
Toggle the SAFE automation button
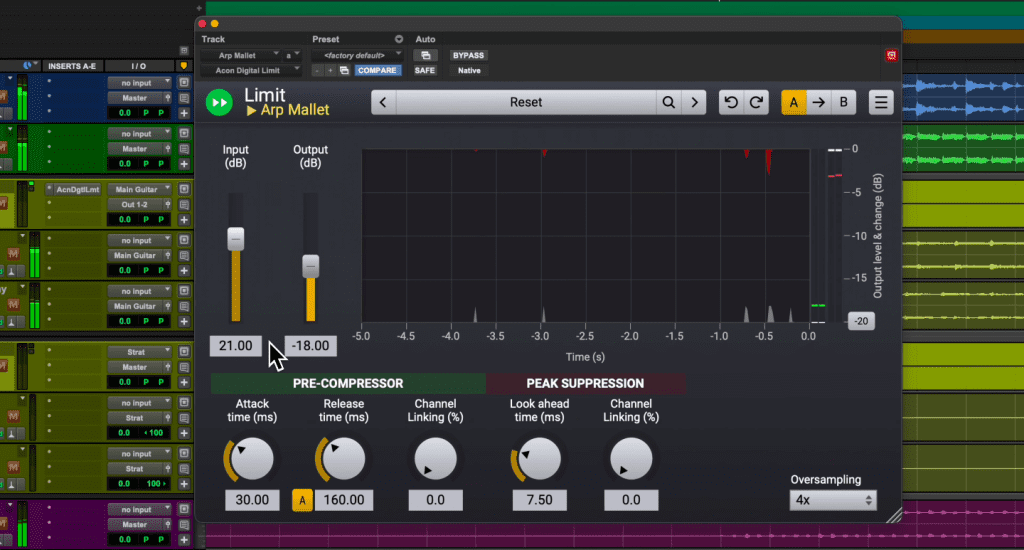[424, 71]
